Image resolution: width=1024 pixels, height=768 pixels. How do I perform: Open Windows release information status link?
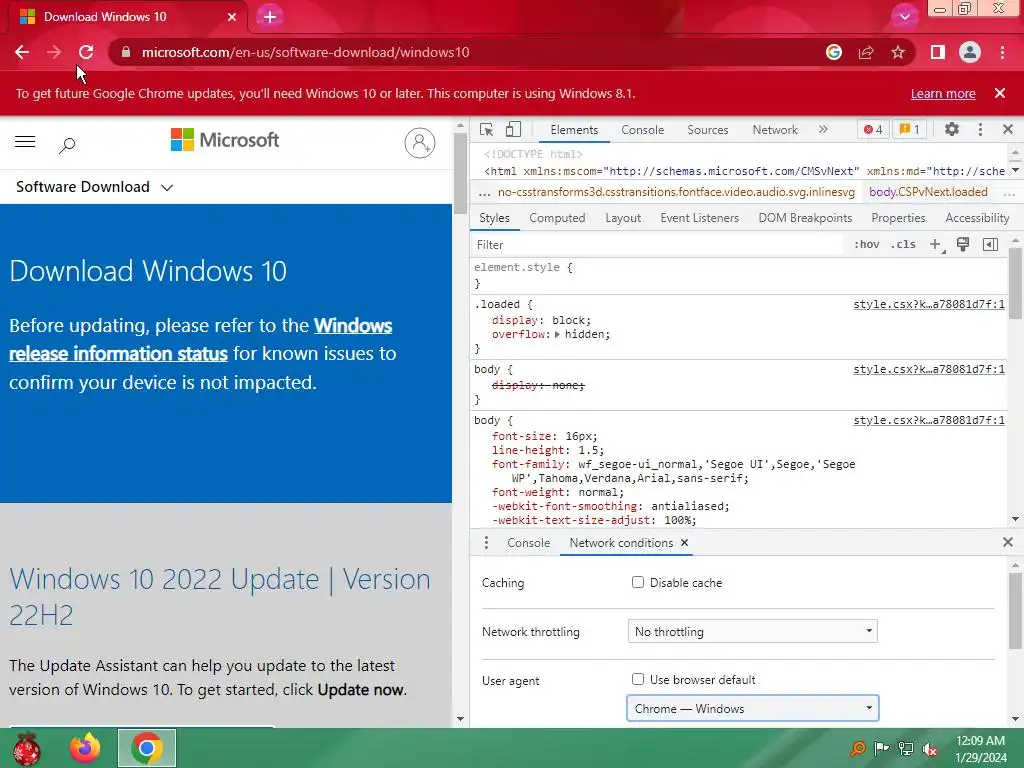click(x=200, y=340)
